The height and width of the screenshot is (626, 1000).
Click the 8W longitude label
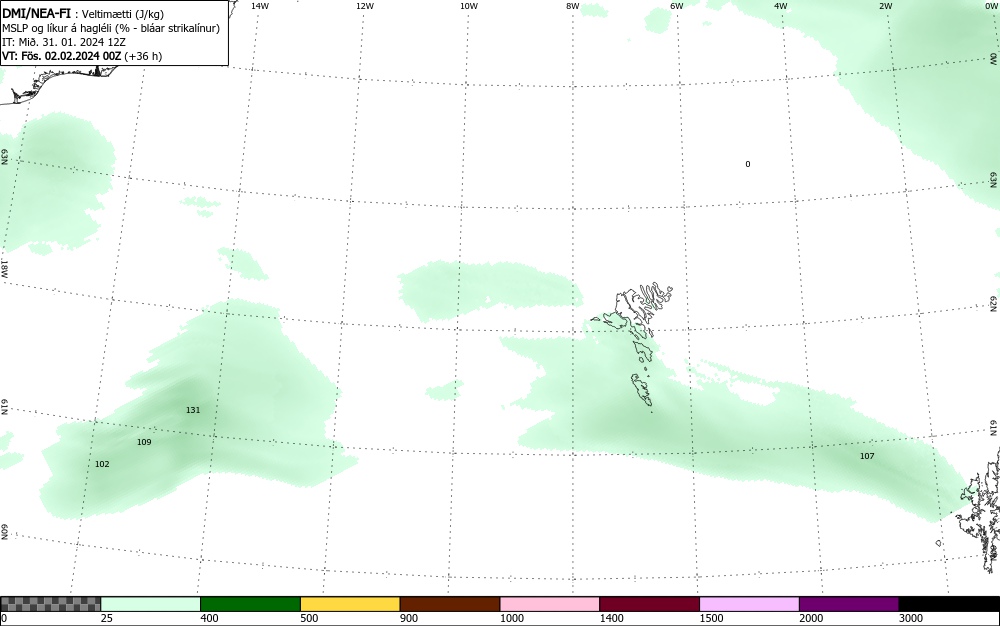coord(572,6)
